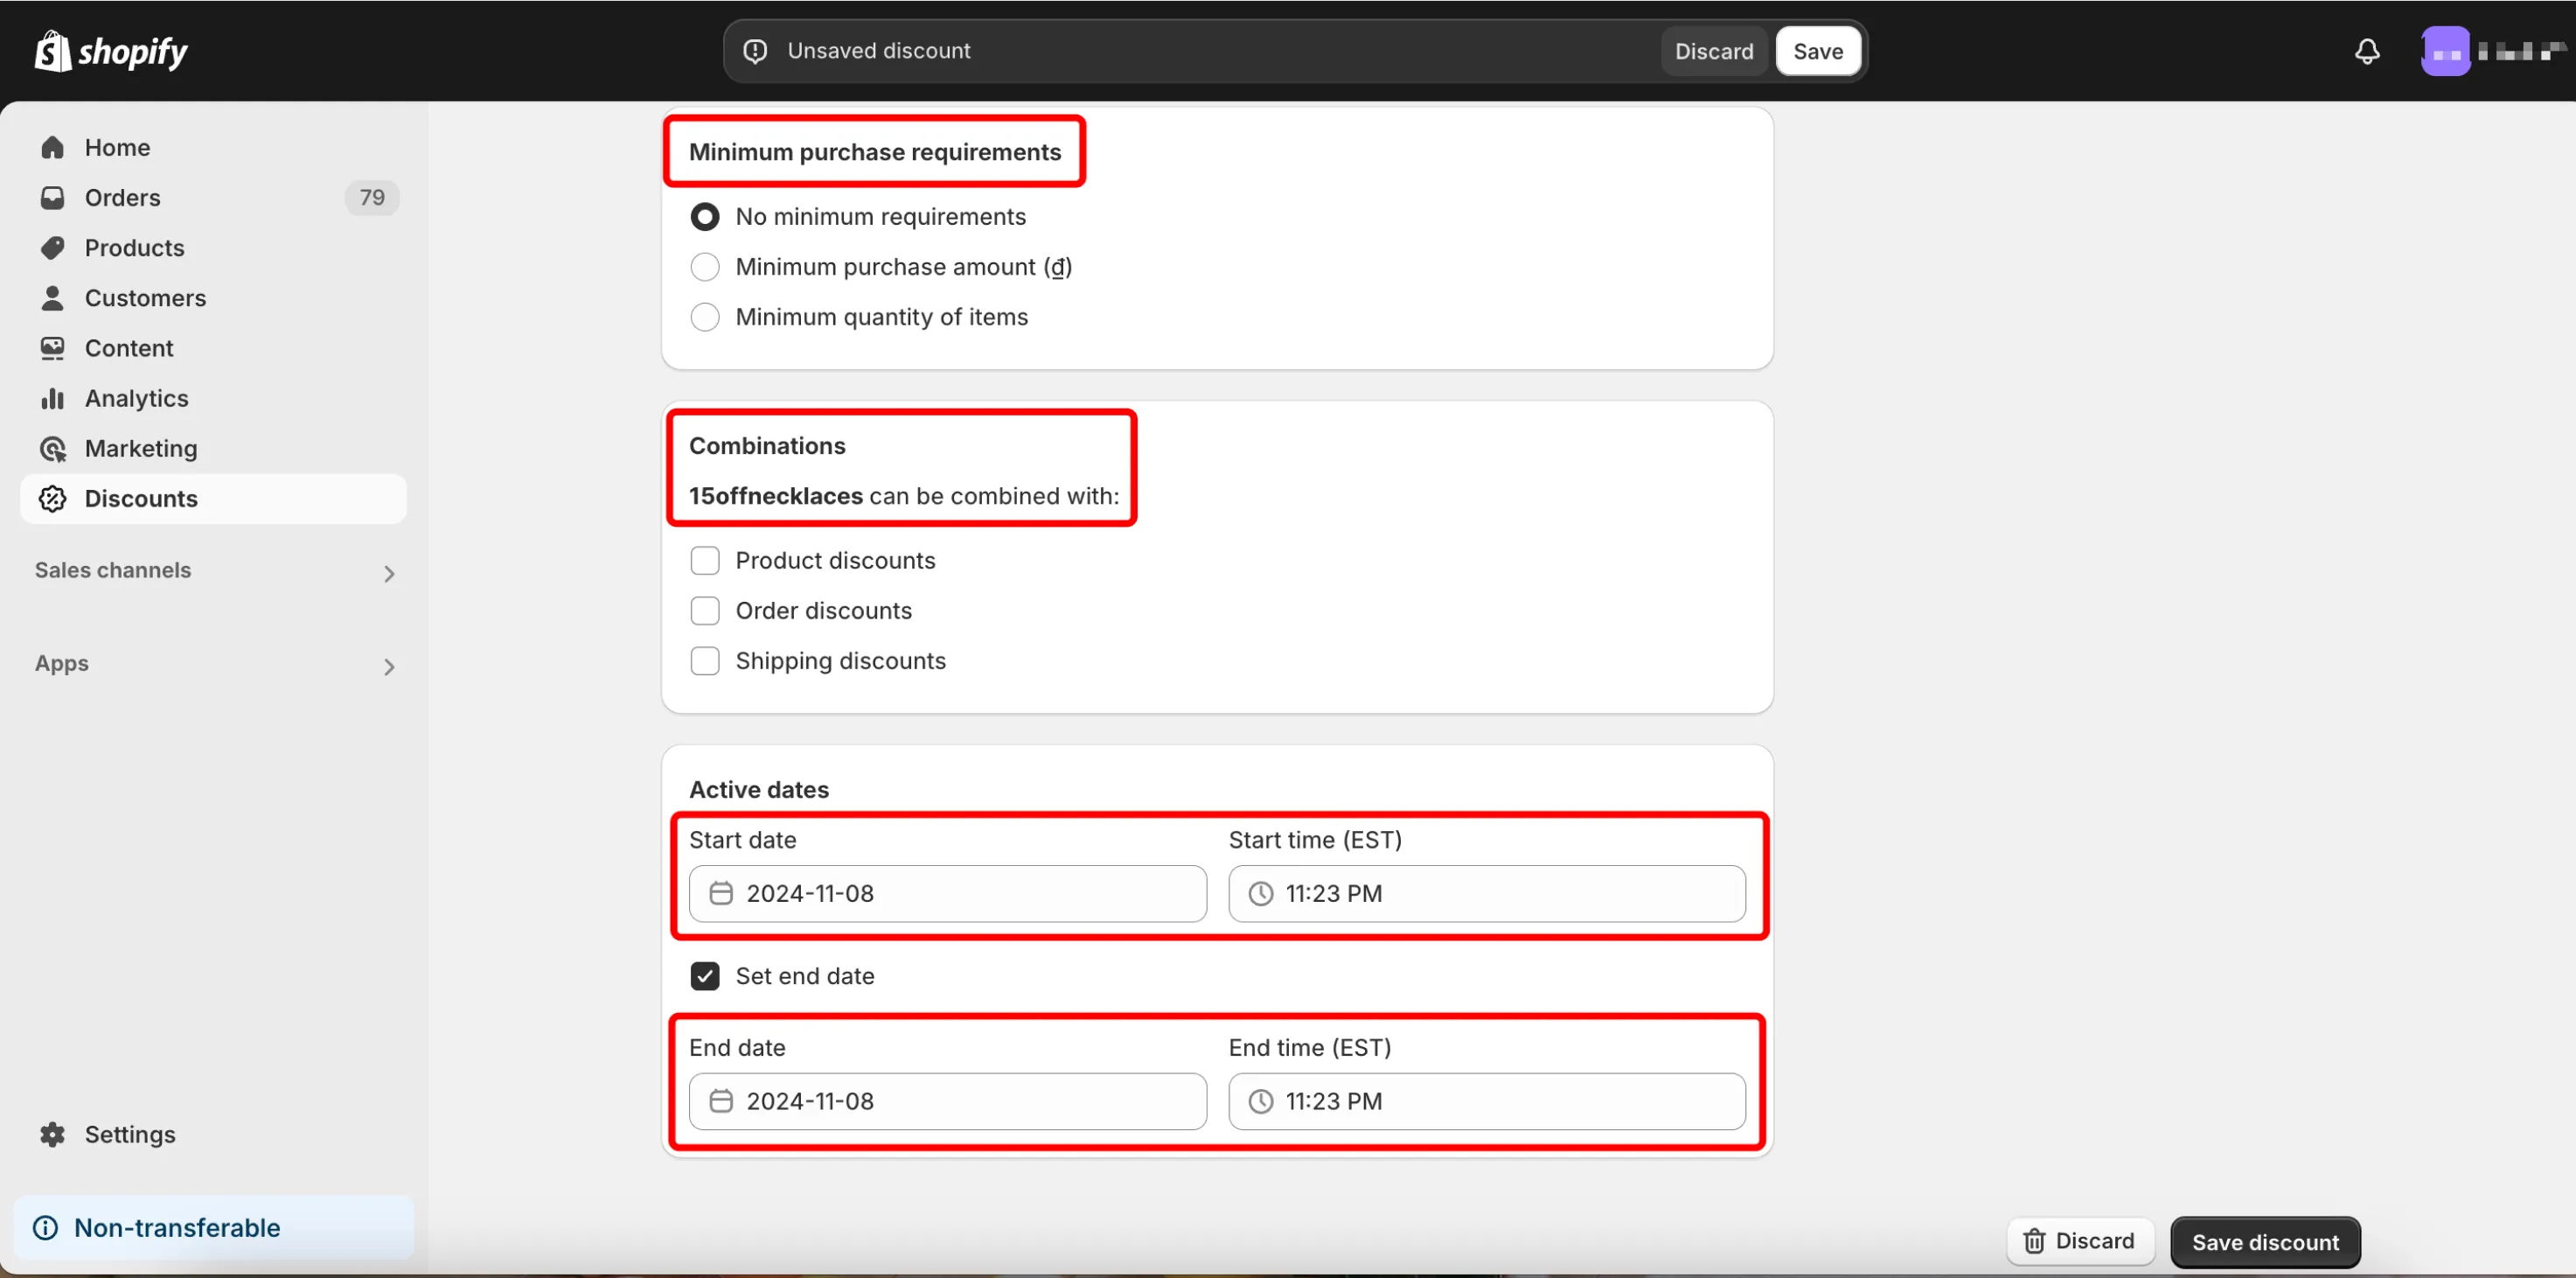The image size is (2576, 1278).
Task: Click Minimum purchase requirements heading
Action: [875, 152]
